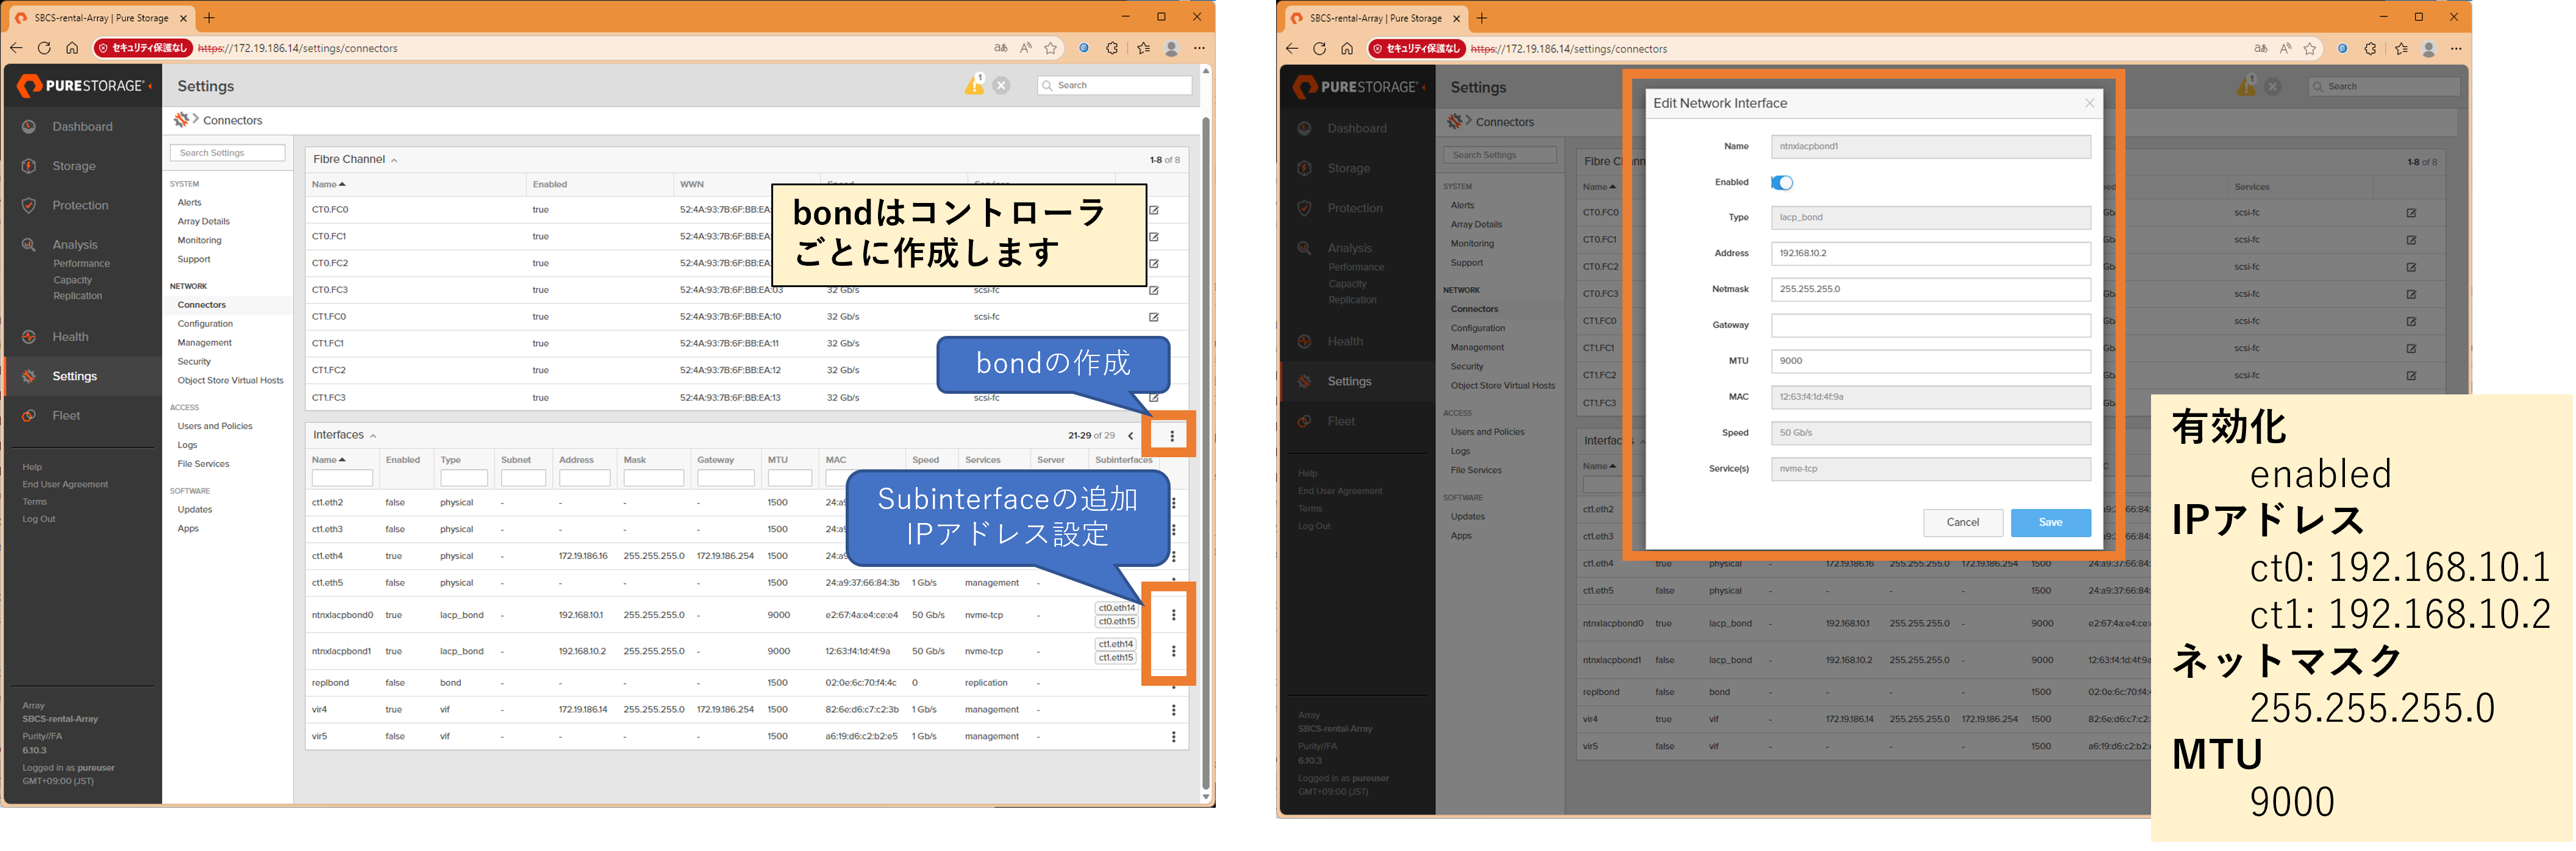This screenshot has height=851, width=2576.
Task: Click the vertical scrollbar in left window
Action: click(x=1205, y=450)
